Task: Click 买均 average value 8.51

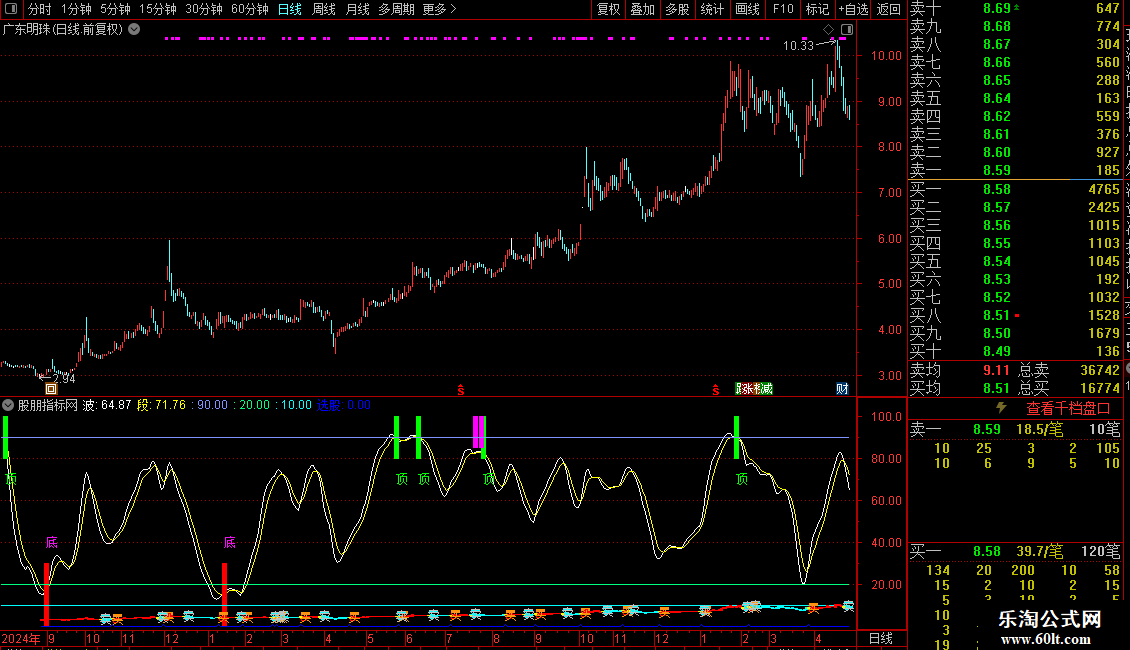Action: pos(997,388)
